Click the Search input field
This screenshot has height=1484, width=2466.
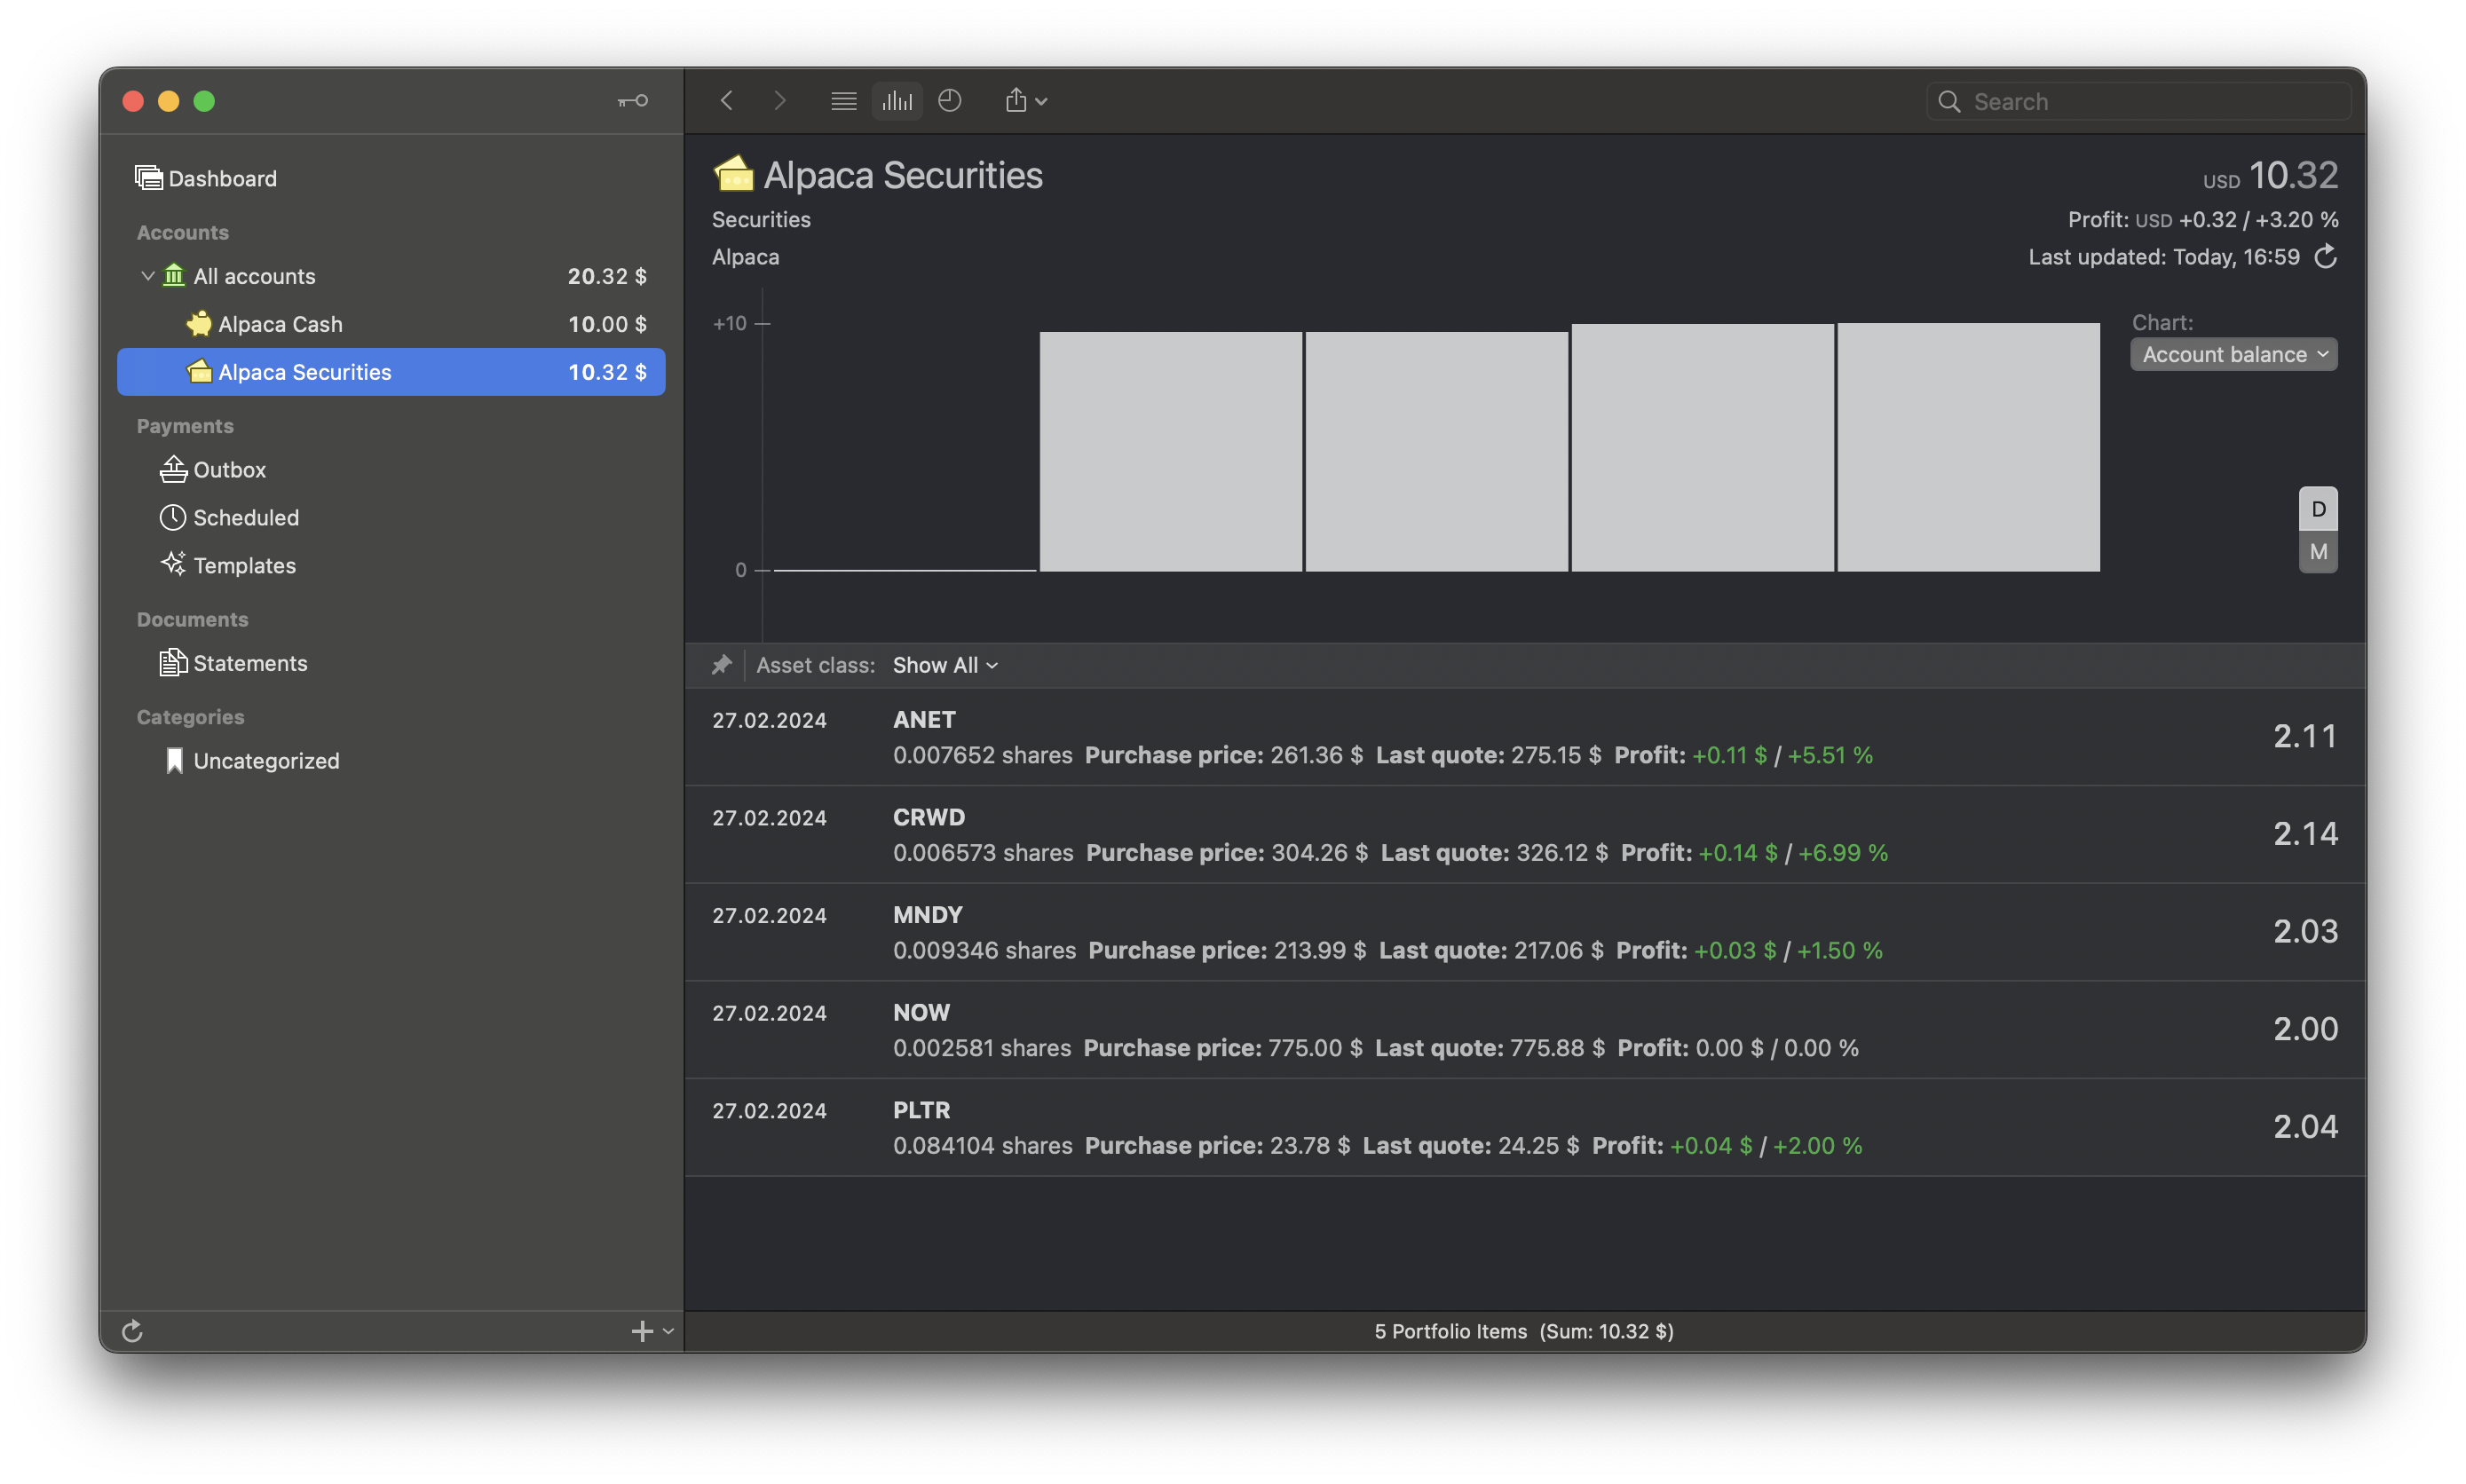[2150, 101]
